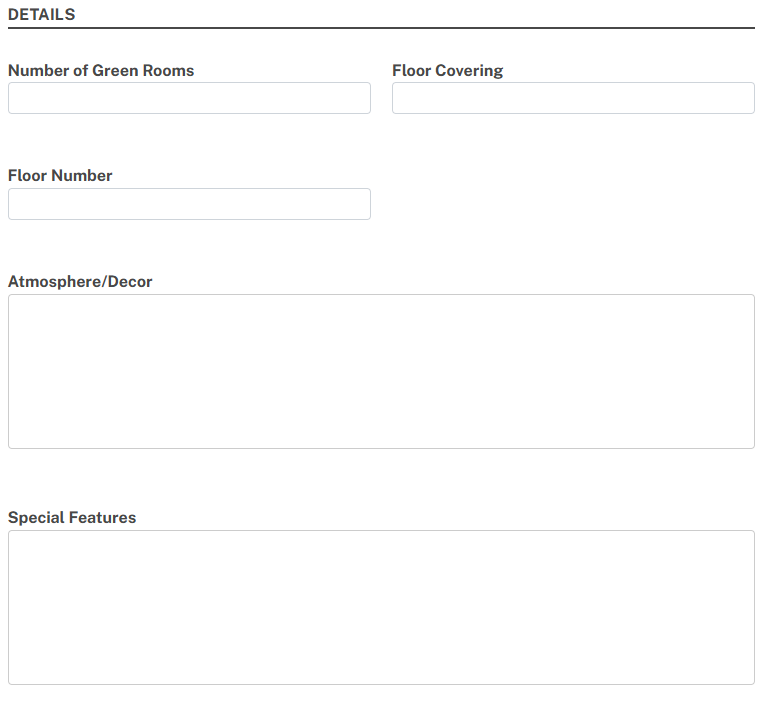Select the "Floor Number" label
Image resolution: width=775 pixels, height=702 pixels.
[60, 175]
